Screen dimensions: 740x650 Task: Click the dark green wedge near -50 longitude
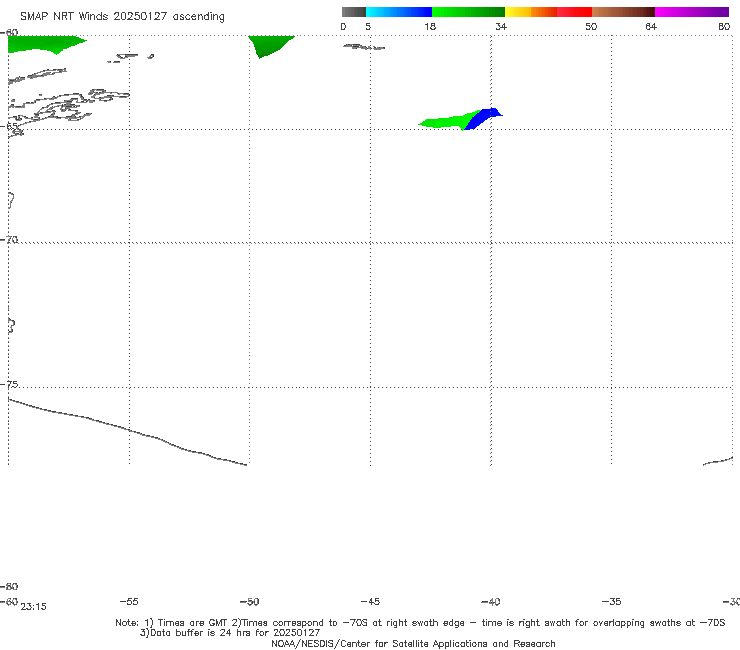tap(268, 45)
